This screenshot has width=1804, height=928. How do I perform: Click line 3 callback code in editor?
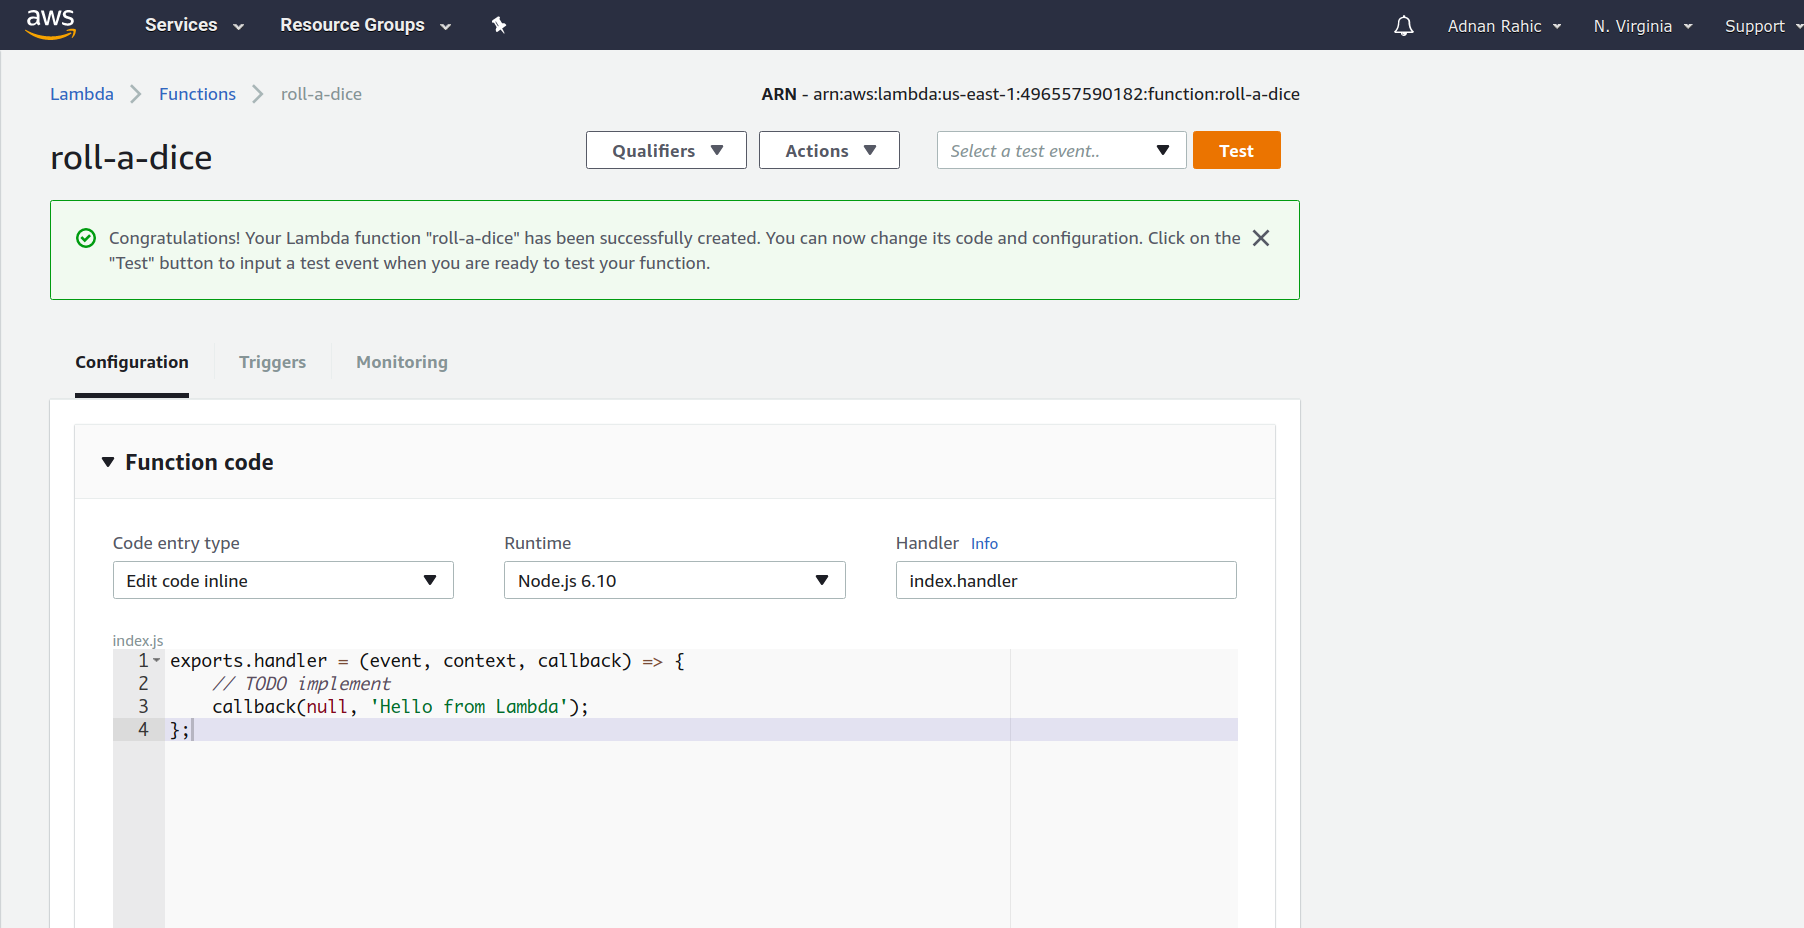coord(400,707)
